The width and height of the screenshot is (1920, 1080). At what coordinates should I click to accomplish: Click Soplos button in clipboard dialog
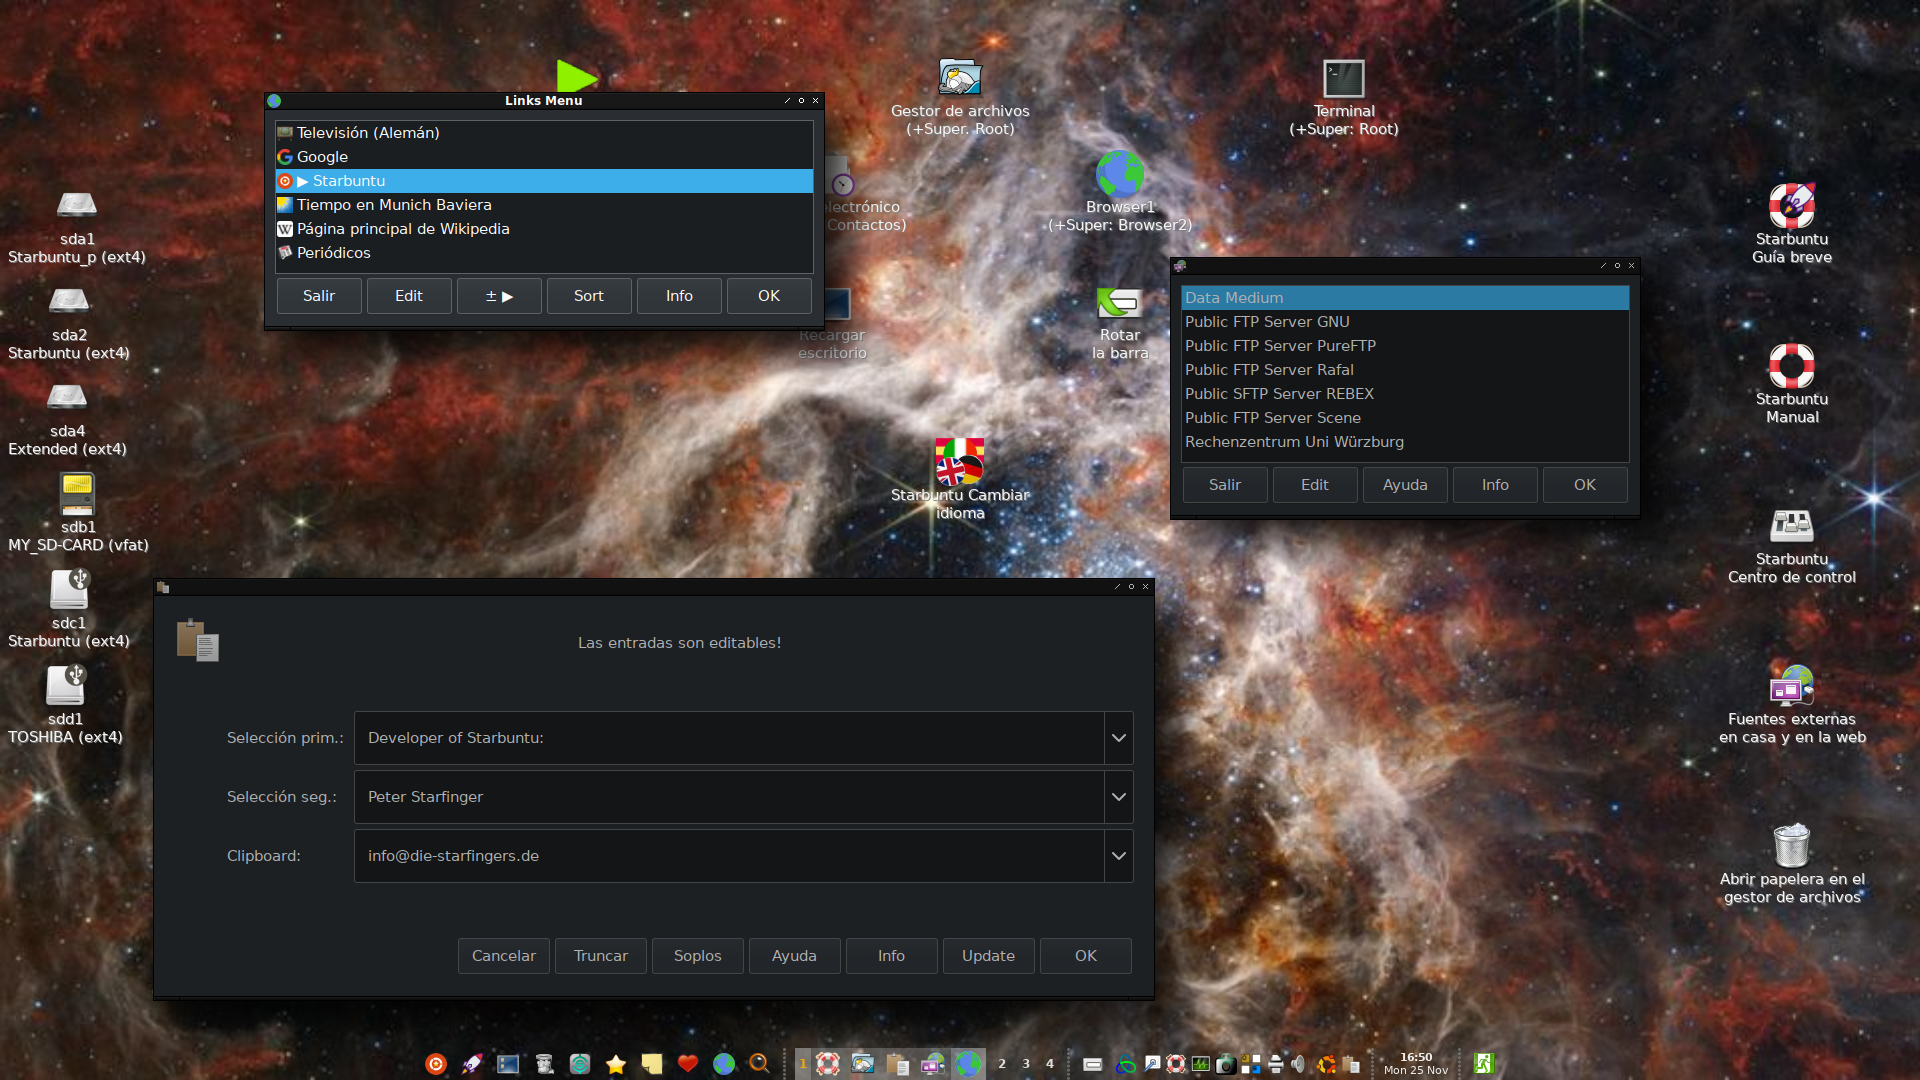tap(698, 956)
